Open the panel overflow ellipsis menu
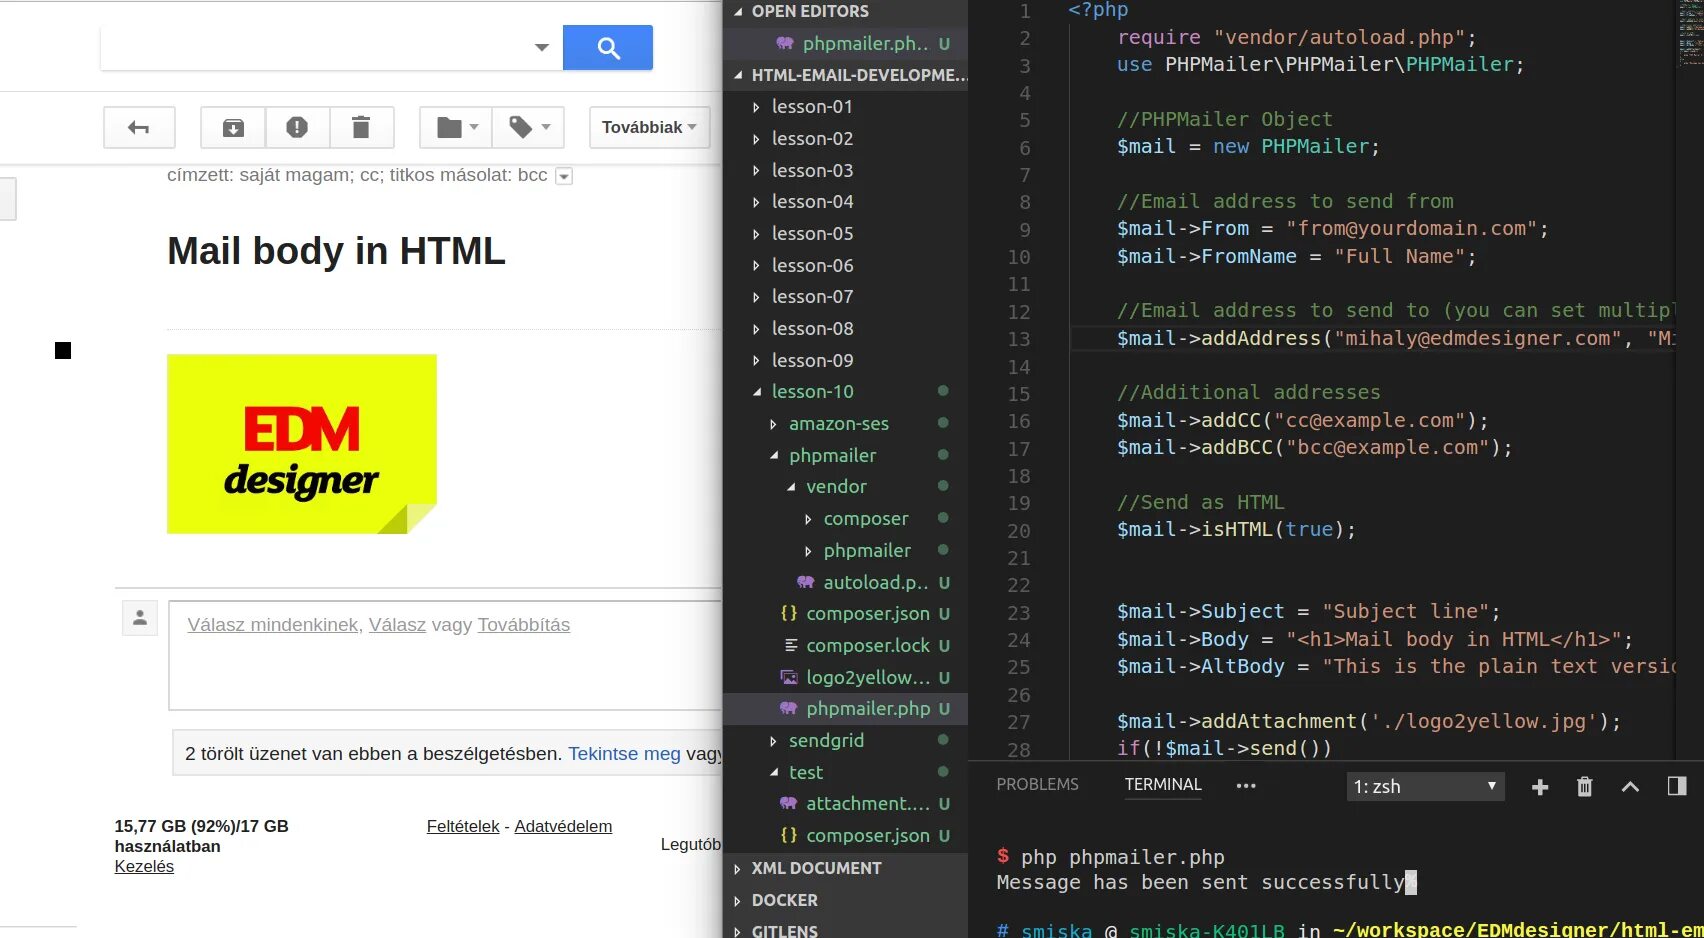The height and width of the screenshot is (938, 1704). click(1246, 786)
